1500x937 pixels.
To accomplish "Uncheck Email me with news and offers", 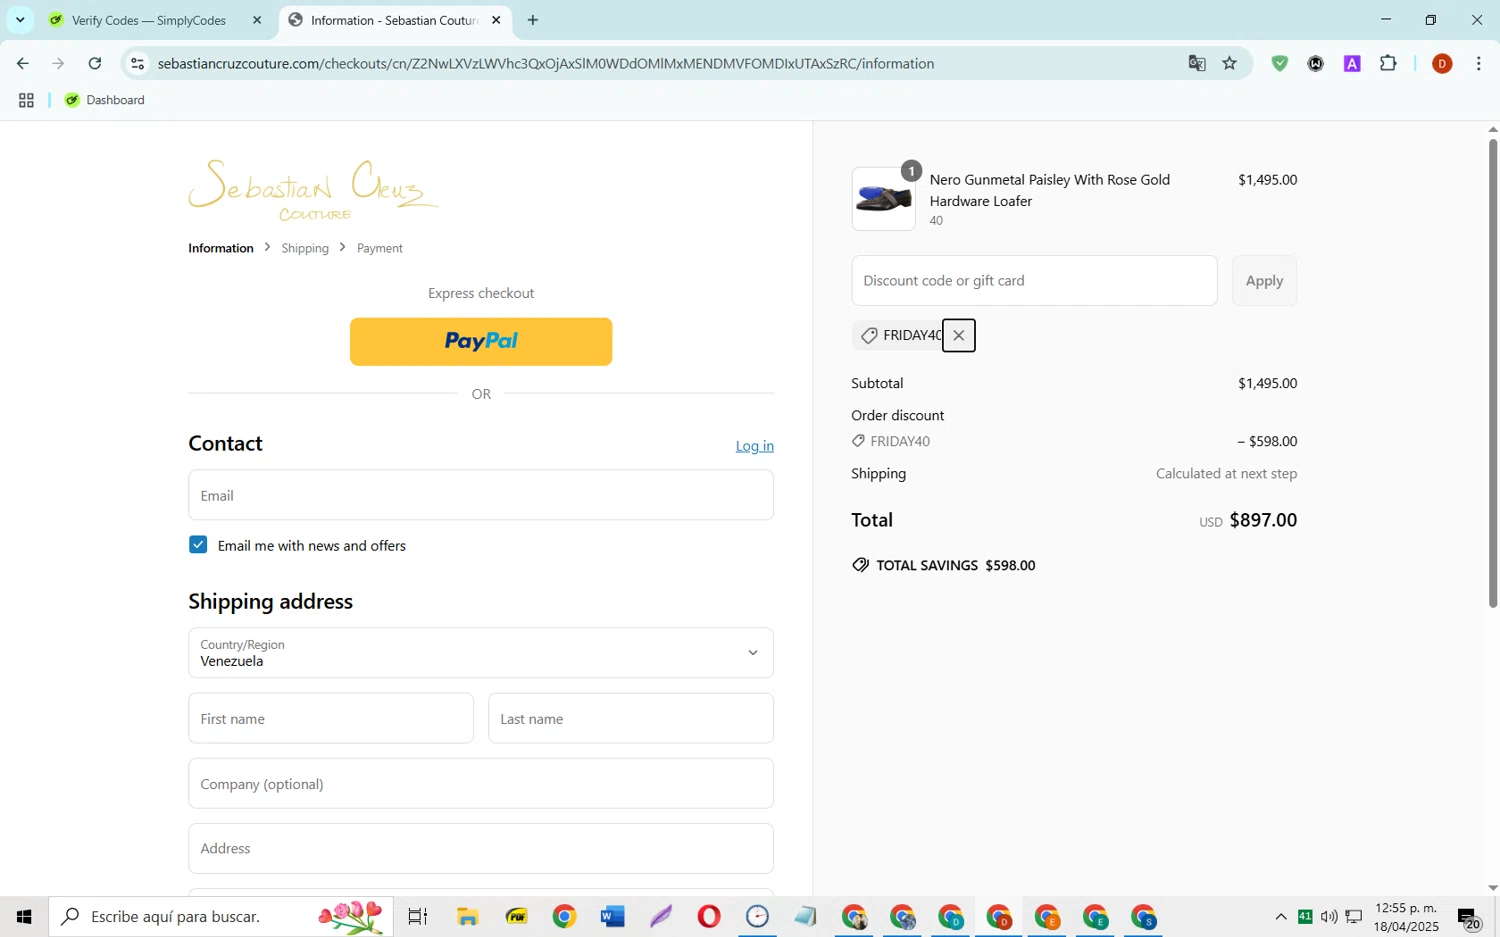I will (198, 545).
